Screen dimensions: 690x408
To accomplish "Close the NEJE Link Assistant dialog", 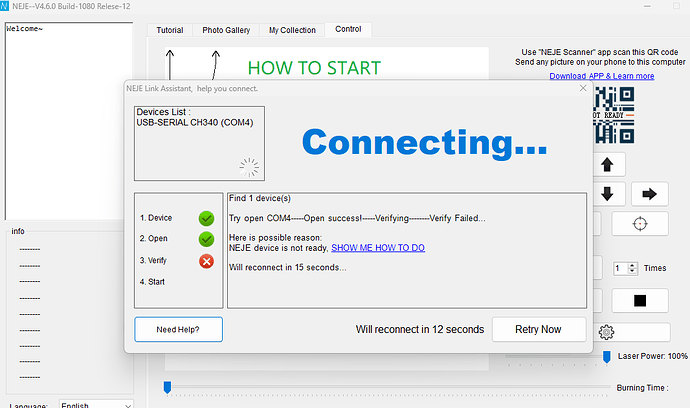I will point(583,88).
